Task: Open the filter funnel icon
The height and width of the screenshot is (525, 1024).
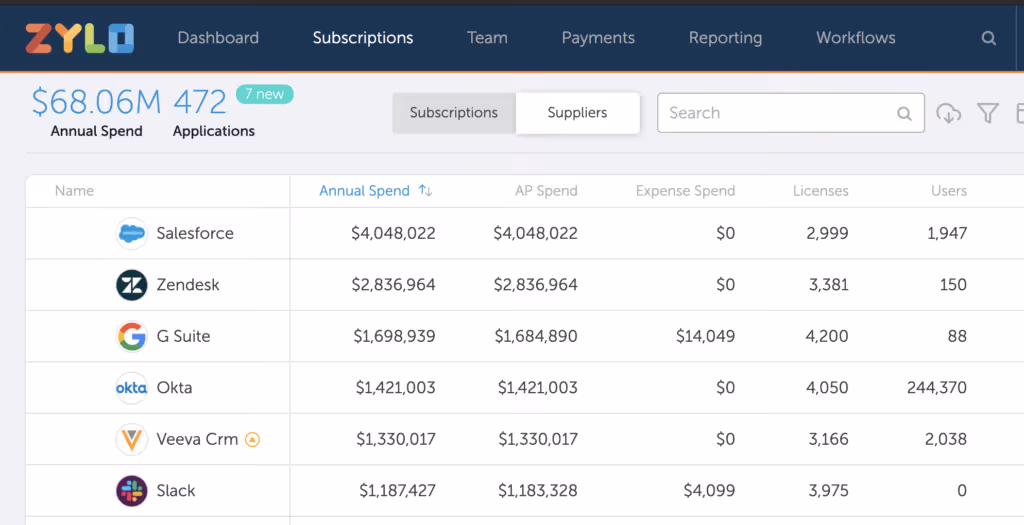Action: coord(988,113)
